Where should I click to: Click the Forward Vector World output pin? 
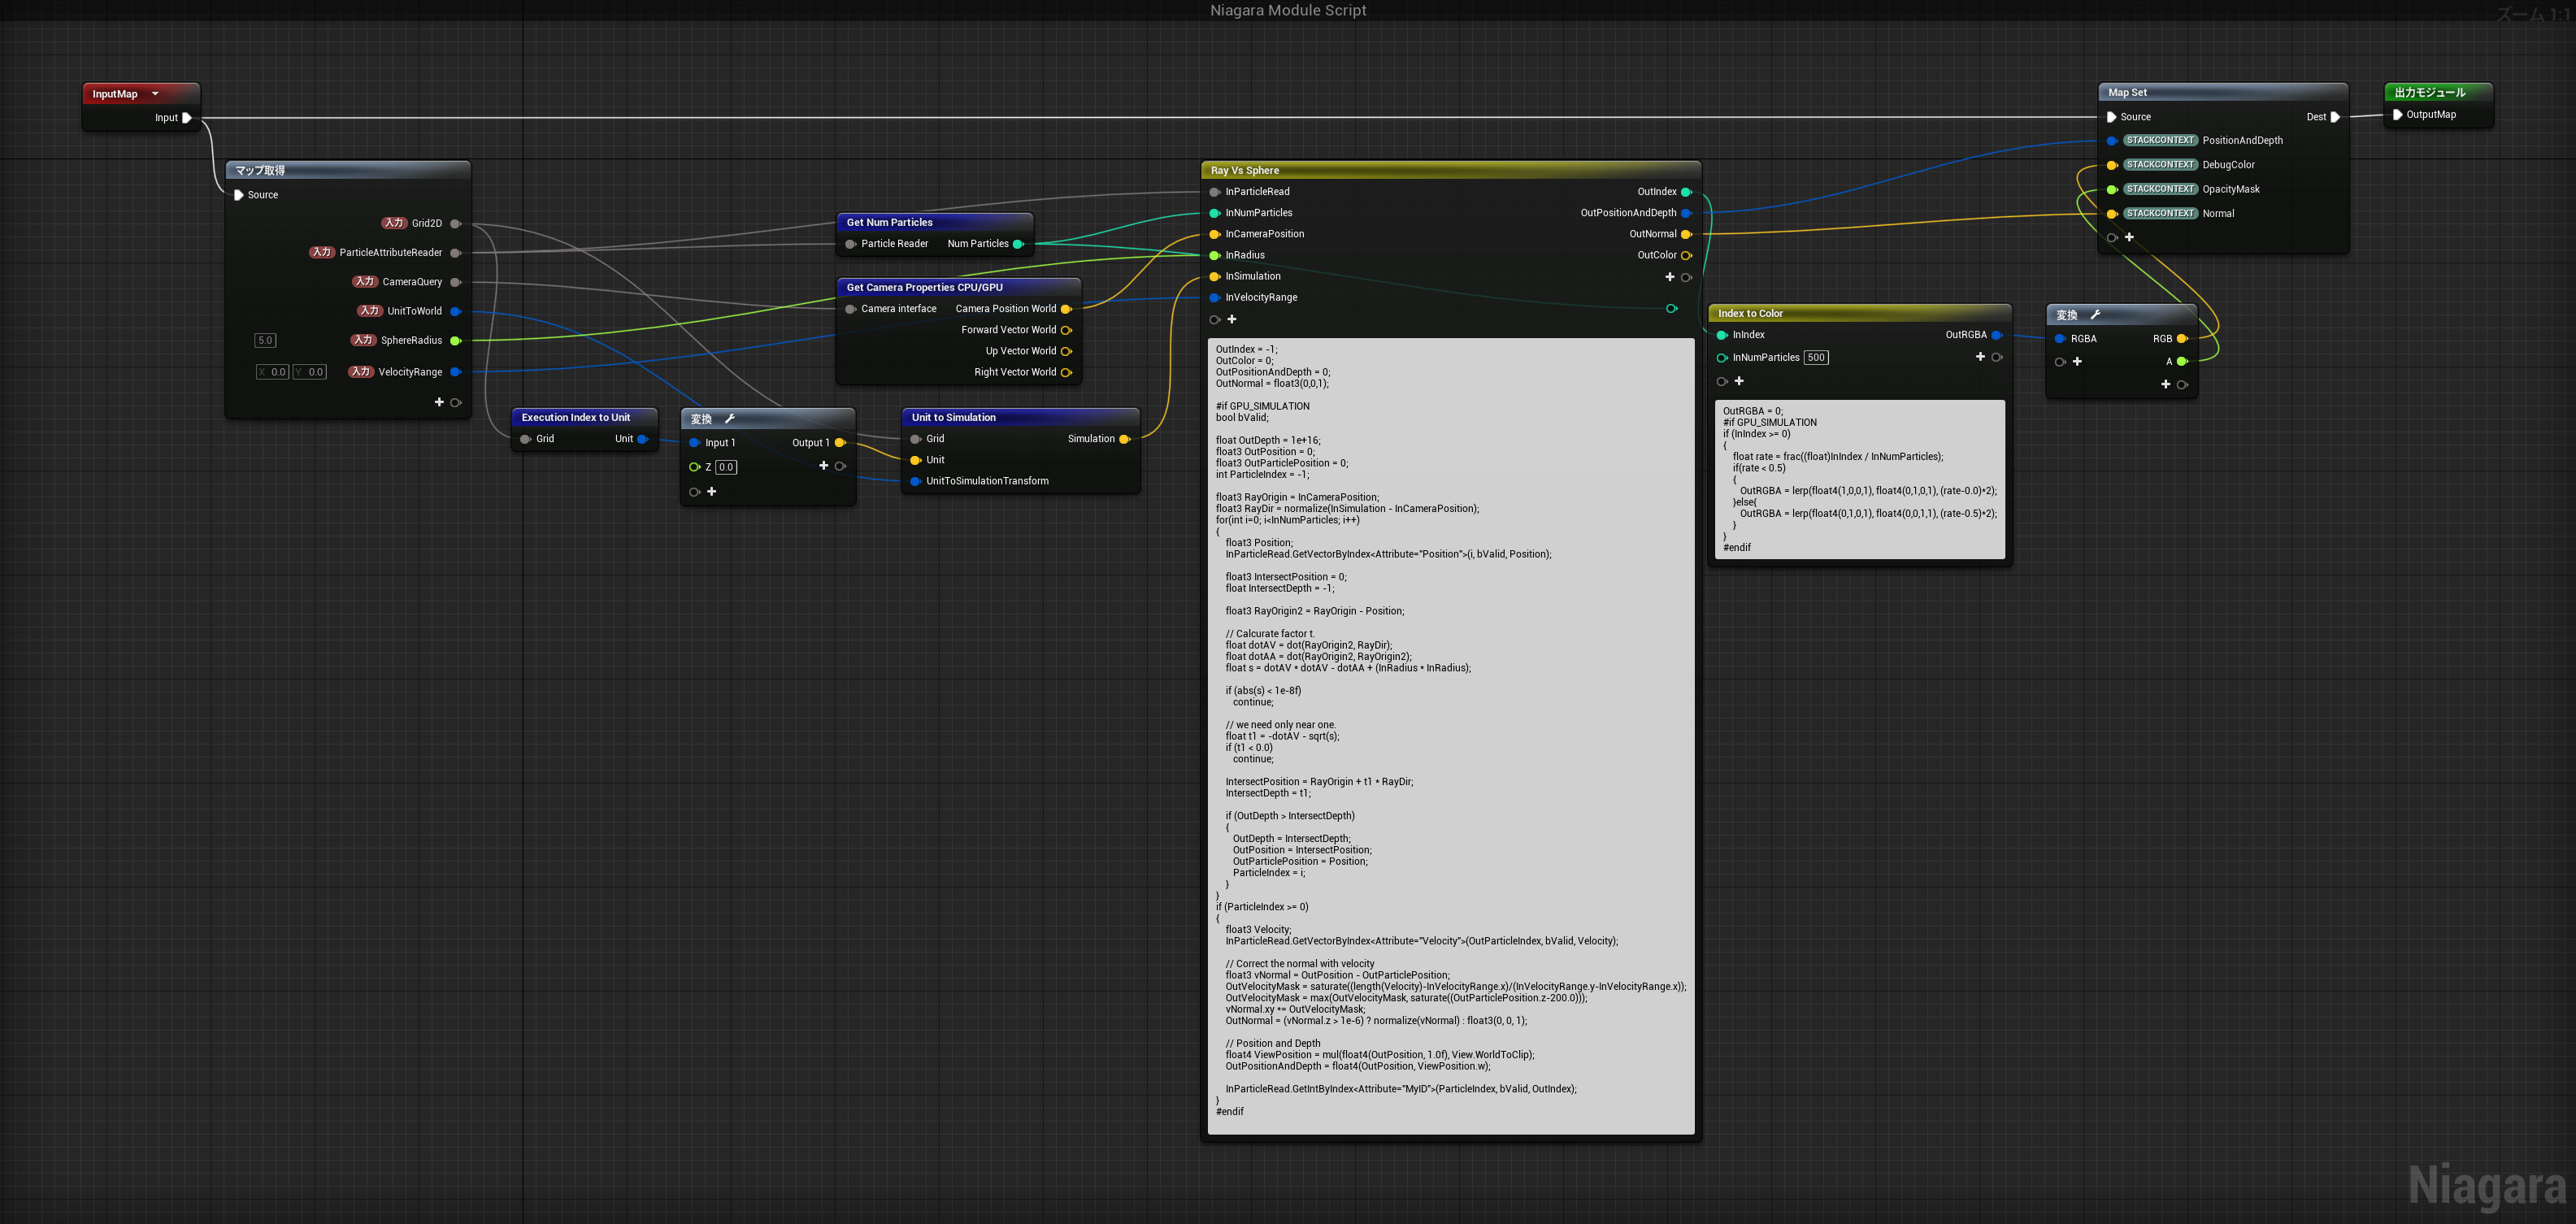point(1066,330)
